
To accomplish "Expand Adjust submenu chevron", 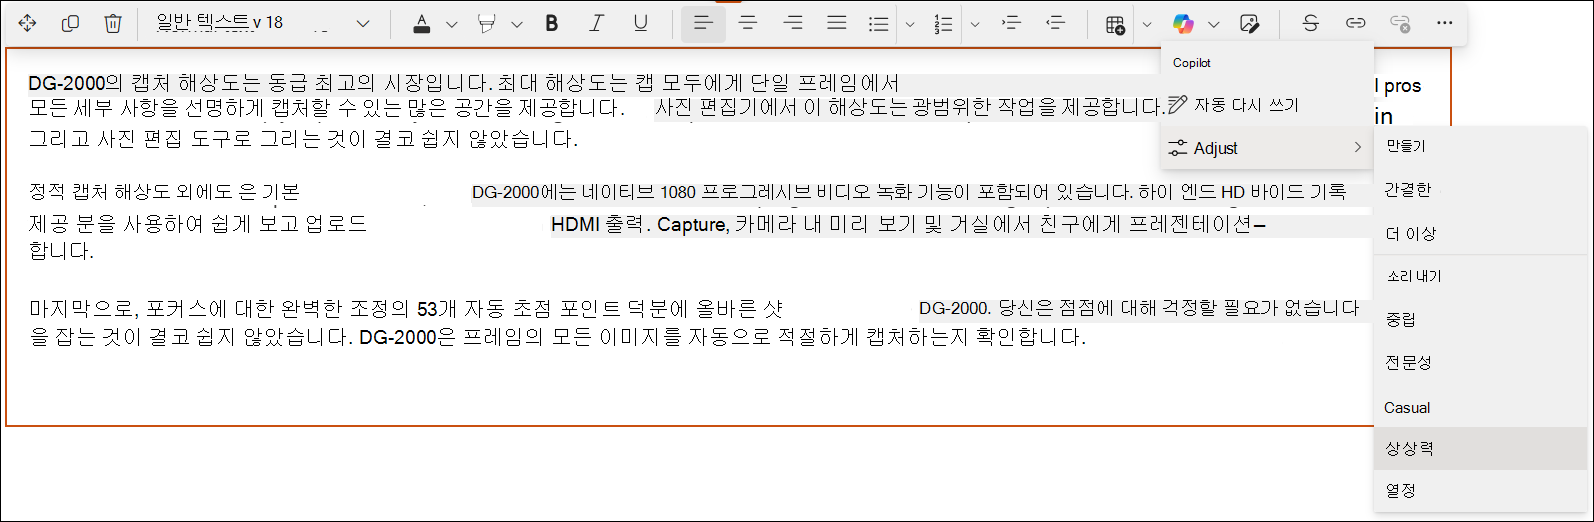I will [1357, 147].
